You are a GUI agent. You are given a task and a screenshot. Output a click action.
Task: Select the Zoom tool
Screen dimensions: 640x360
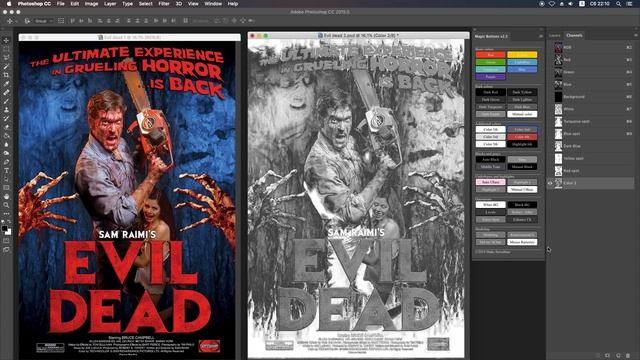click(x=6, y=205)
